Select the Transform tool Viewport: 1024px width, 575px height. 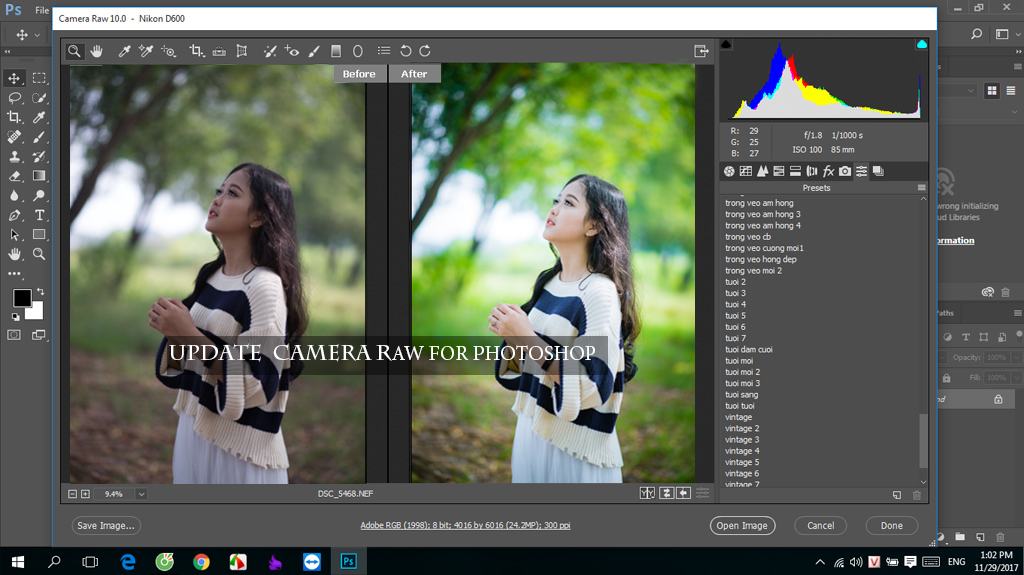click(x=242, y=51)
